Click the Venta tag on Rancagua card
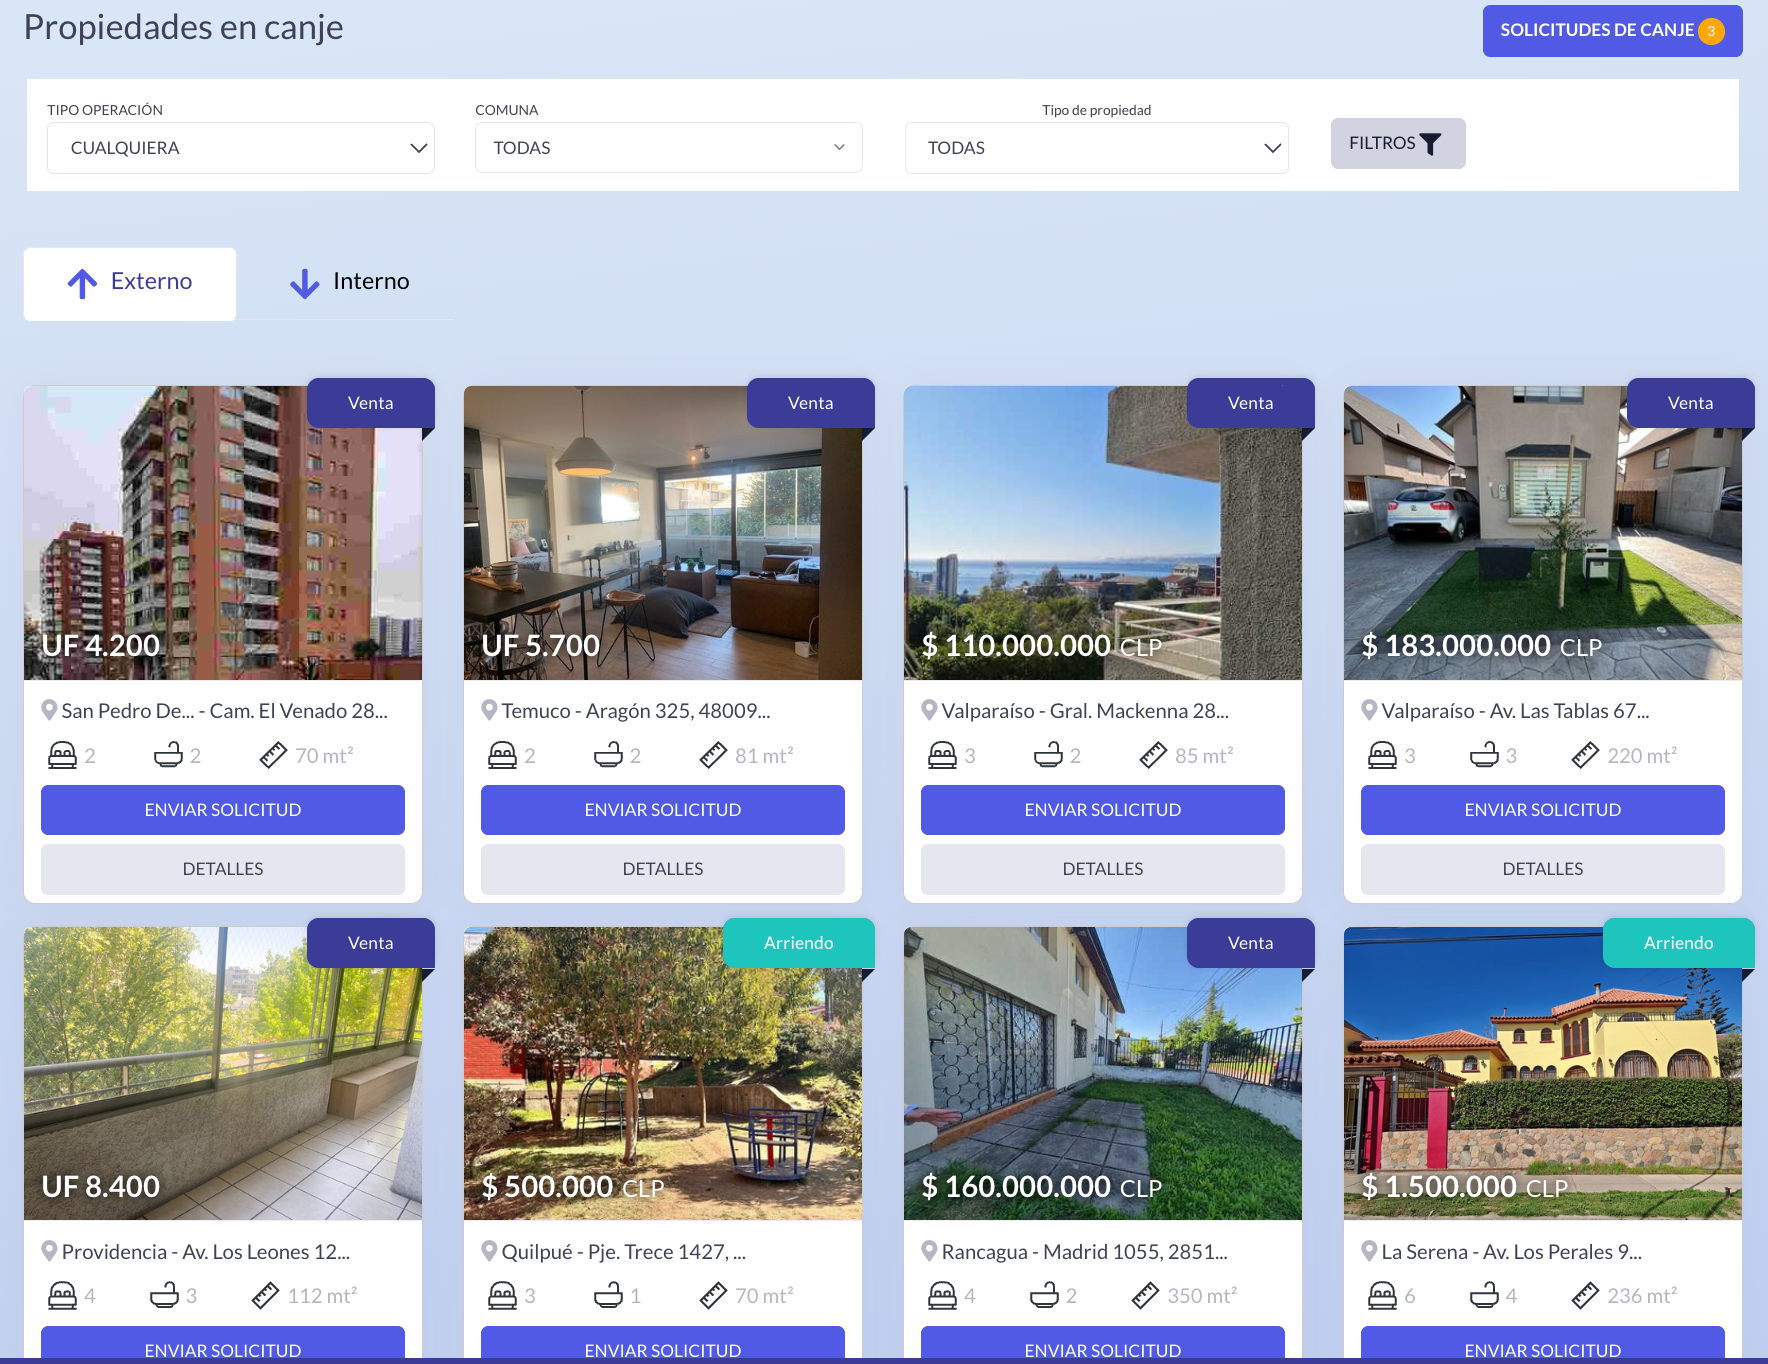Screen dimensions: 1768x1364 pos(1251,943)
